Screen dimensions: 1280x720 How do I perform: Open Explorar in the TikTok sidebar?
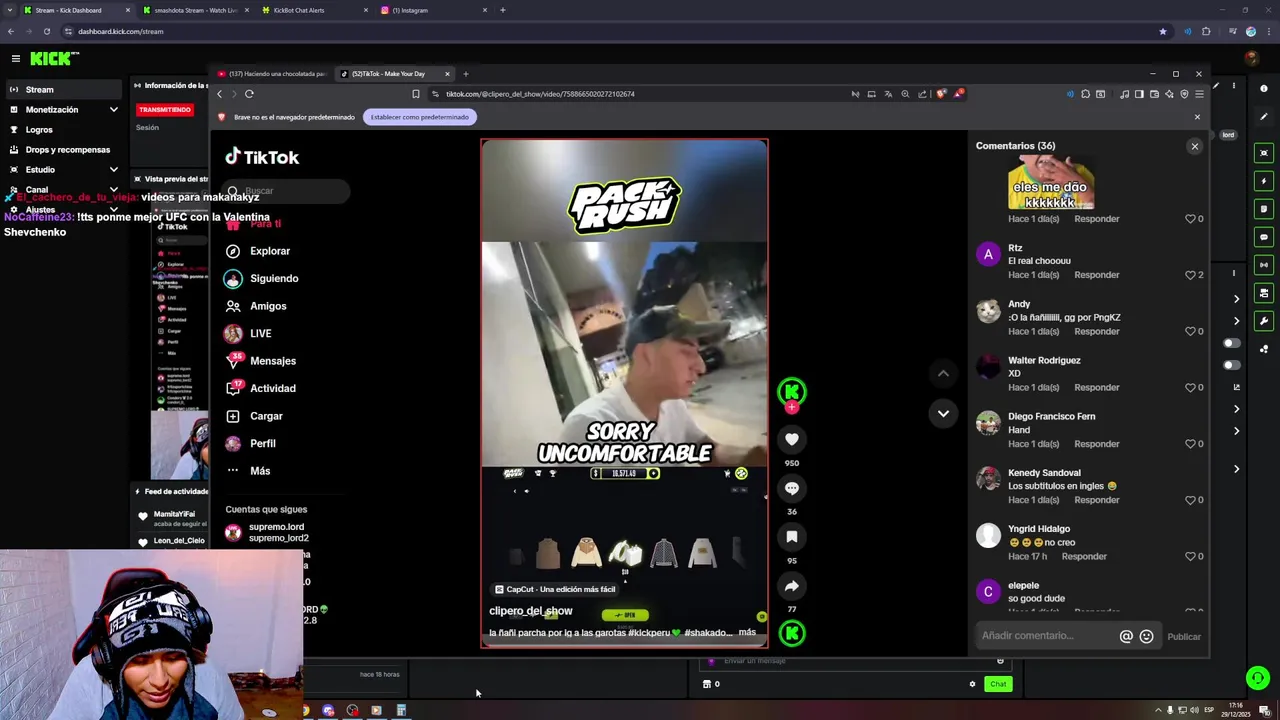pyautogui.click(x=258, y=251)
